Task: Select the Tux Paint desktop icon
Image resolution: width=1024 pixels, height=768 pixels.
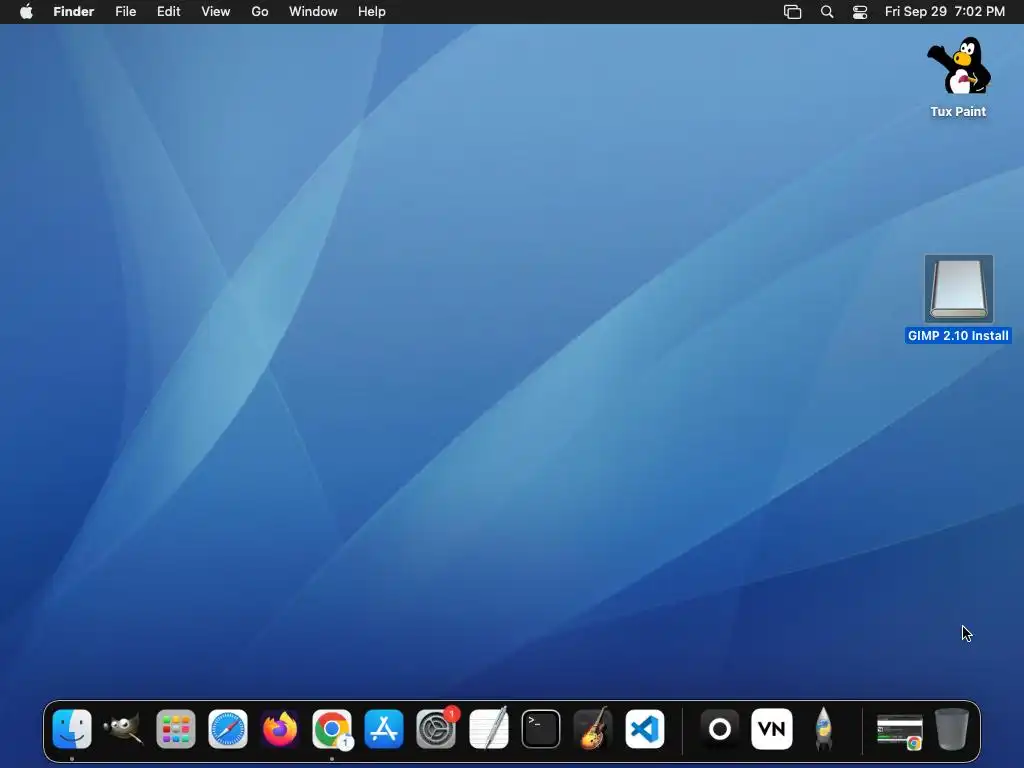Action: point(958,66)
